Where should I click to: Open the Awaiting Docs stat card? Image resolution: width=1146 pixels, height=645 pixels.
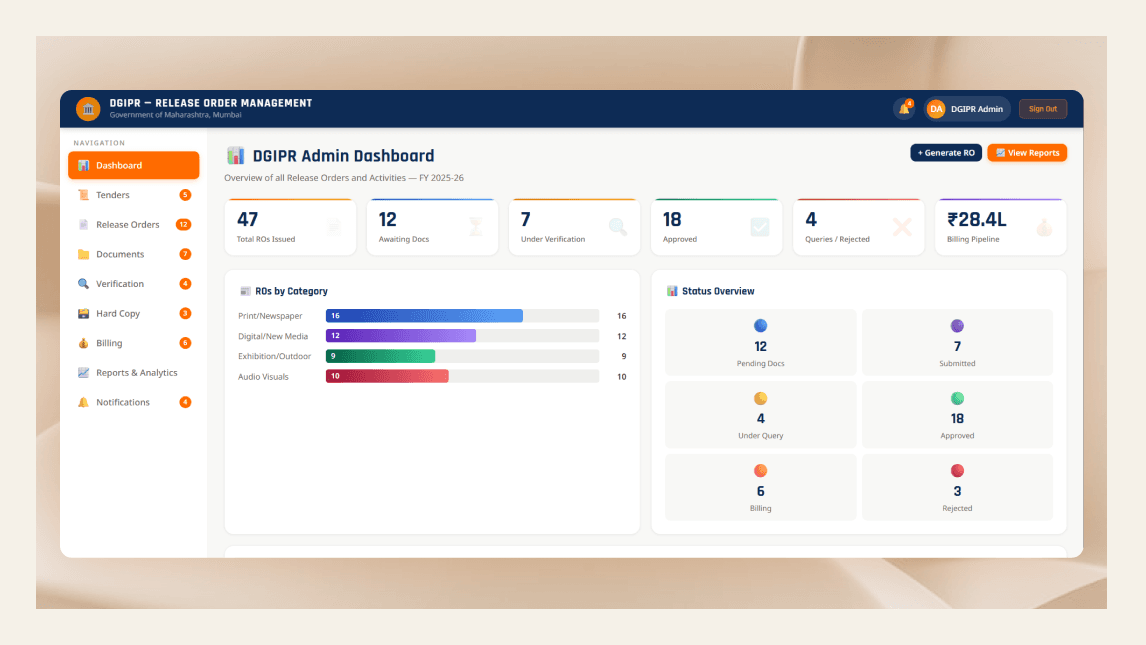click(432, 227)
